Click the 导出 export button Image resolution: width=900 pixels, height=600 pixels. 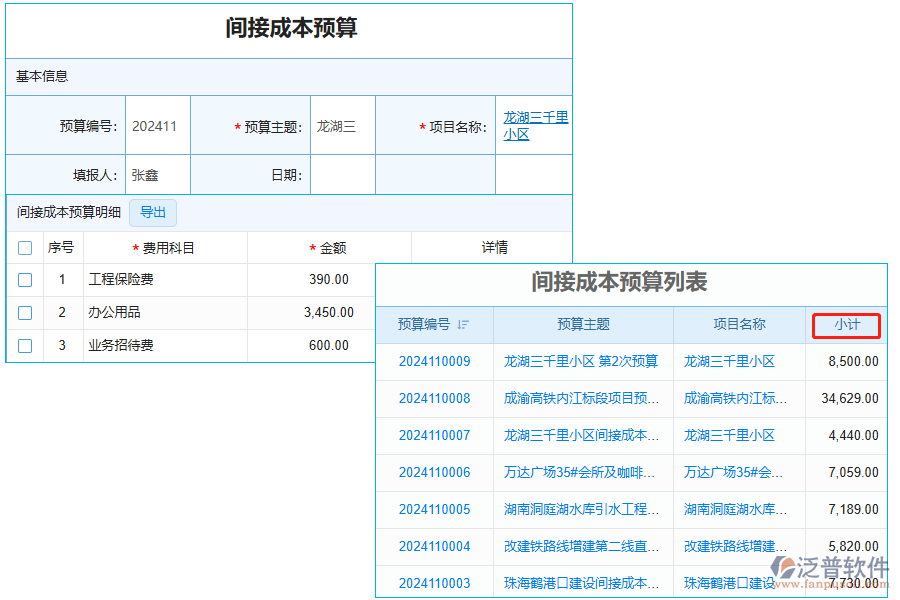152,212
